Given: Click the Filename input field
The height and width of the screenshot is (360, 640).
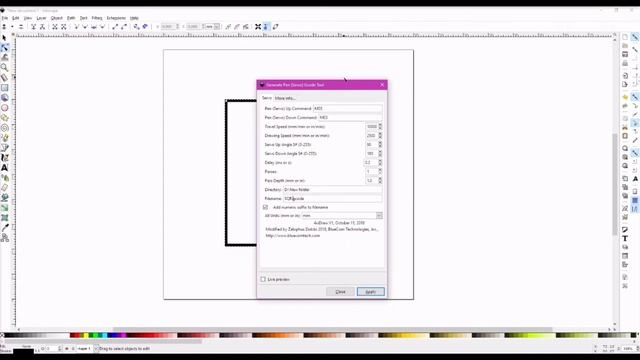Looking at the screenshot, I should [x=333, y=199].
